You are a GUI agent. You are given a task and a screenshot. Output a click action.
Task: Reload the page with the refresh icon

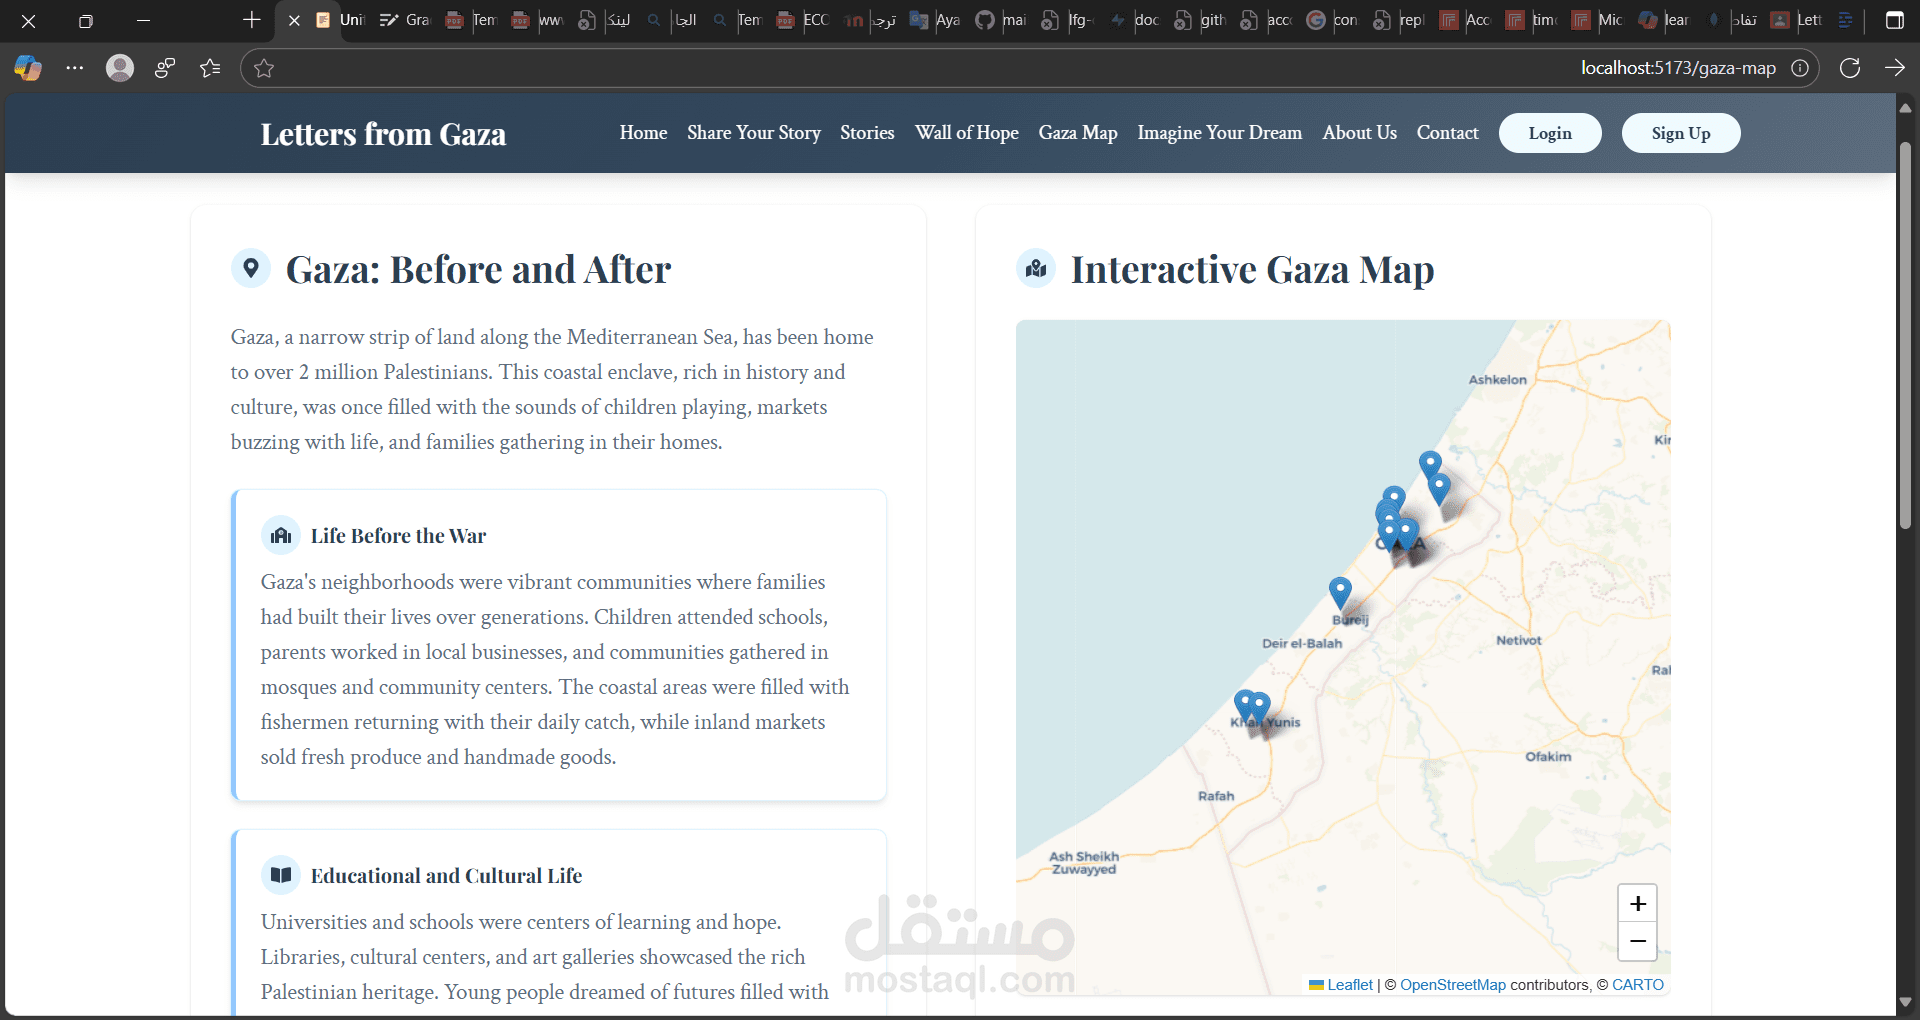click(1850, 68)
